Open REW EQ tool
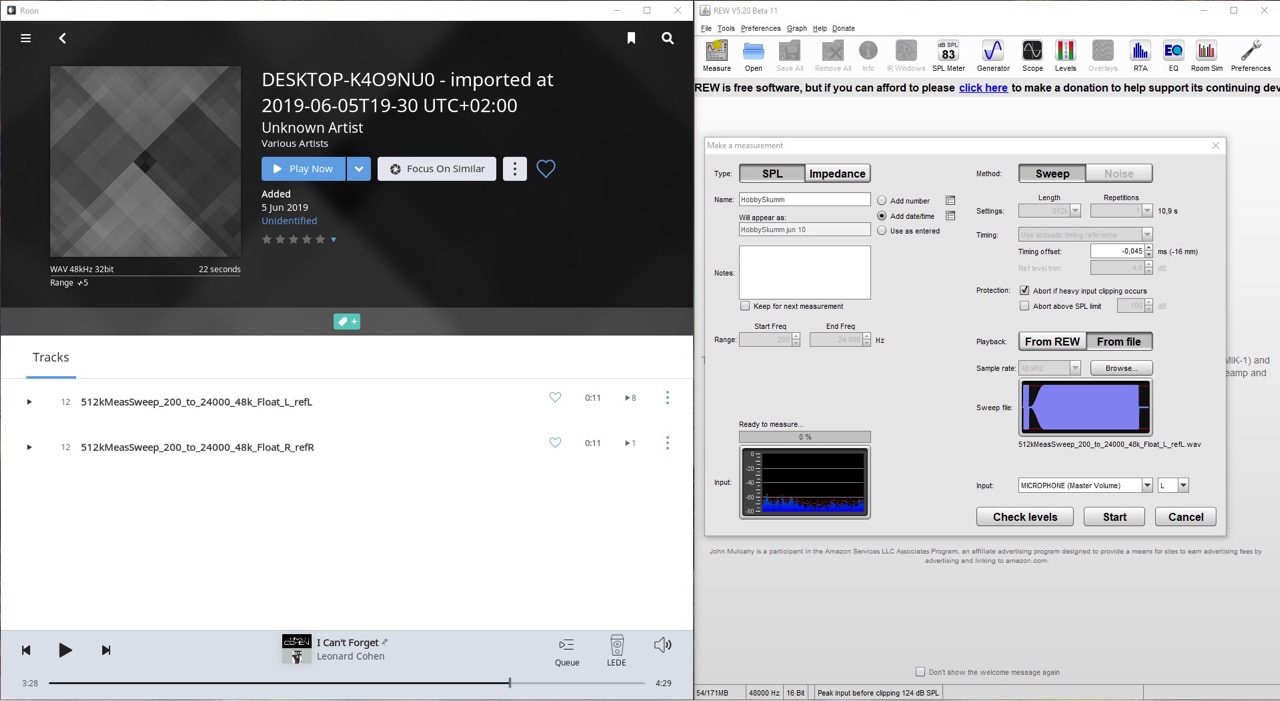This screenshot has height=701, width=1280. [1173, 55]
